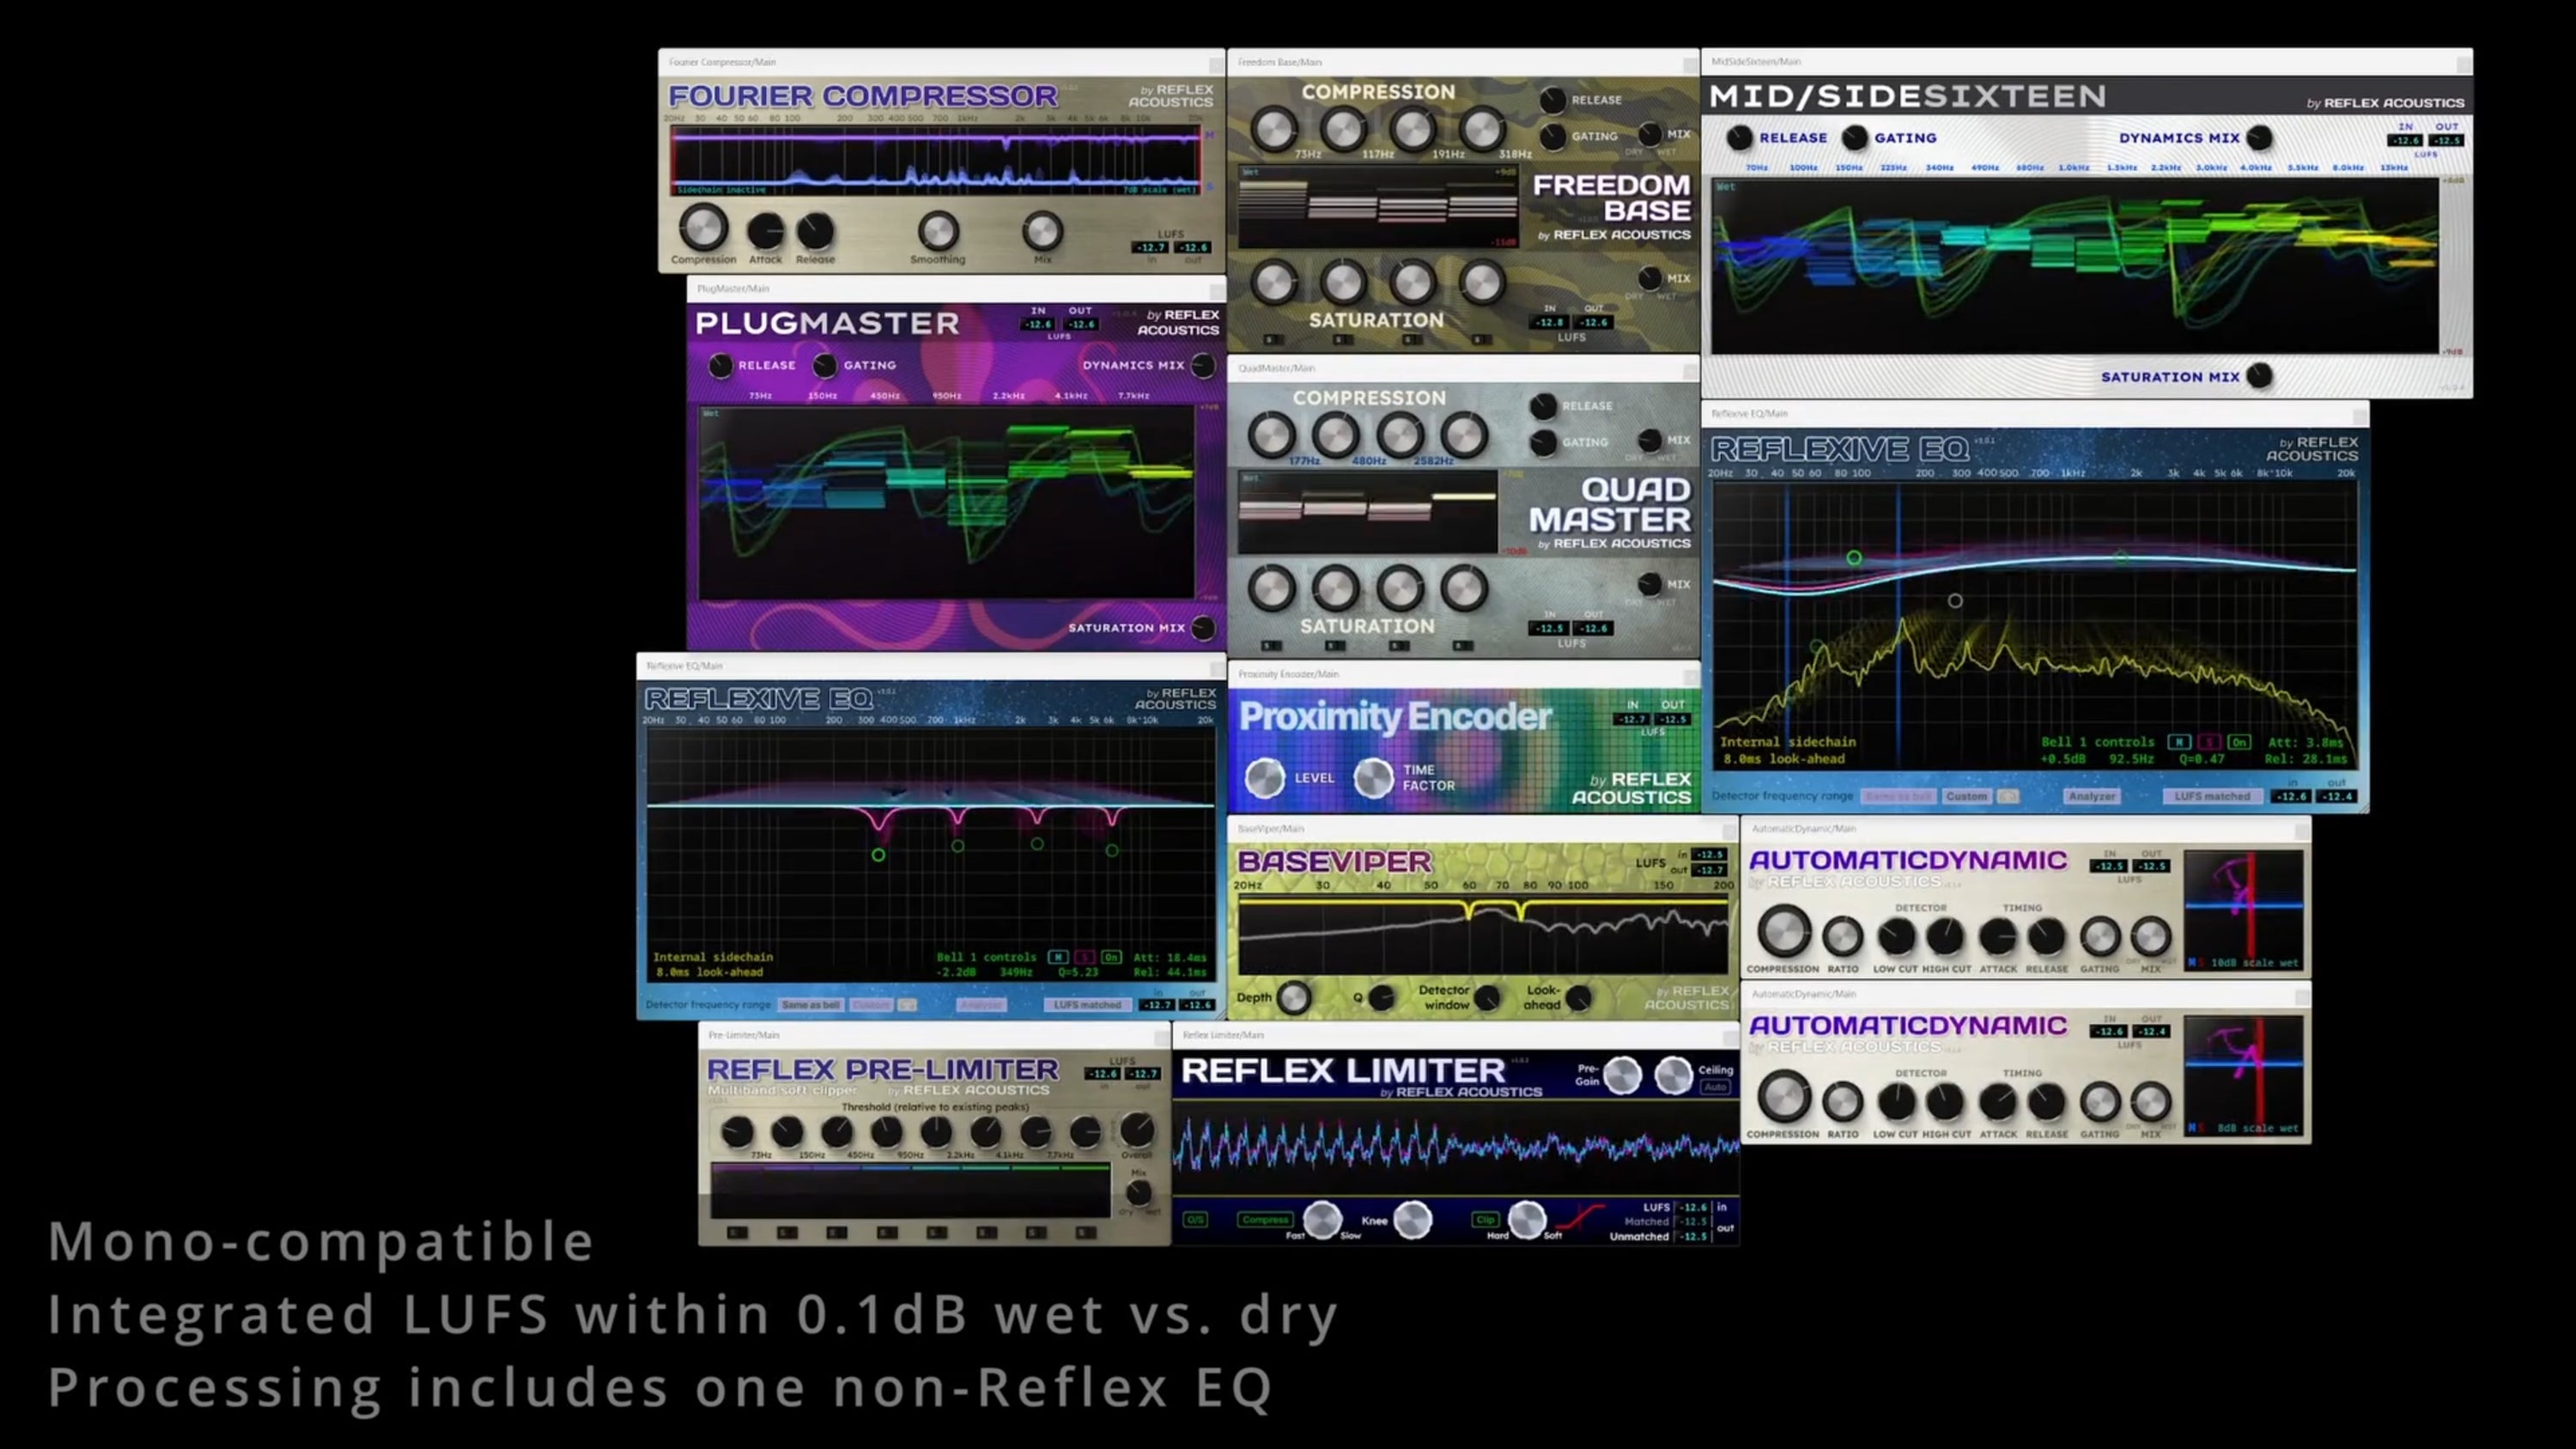Click the M icon in Bell 1 controls
The height and width of the screenshot is (1449, 2576).
(x=2179, y=742)
